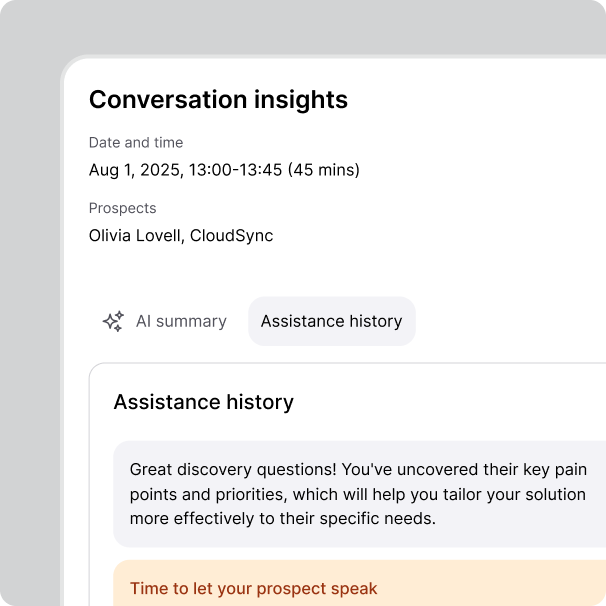Click the Date and time label
This screenshot has width=606, height=606.
136,143
